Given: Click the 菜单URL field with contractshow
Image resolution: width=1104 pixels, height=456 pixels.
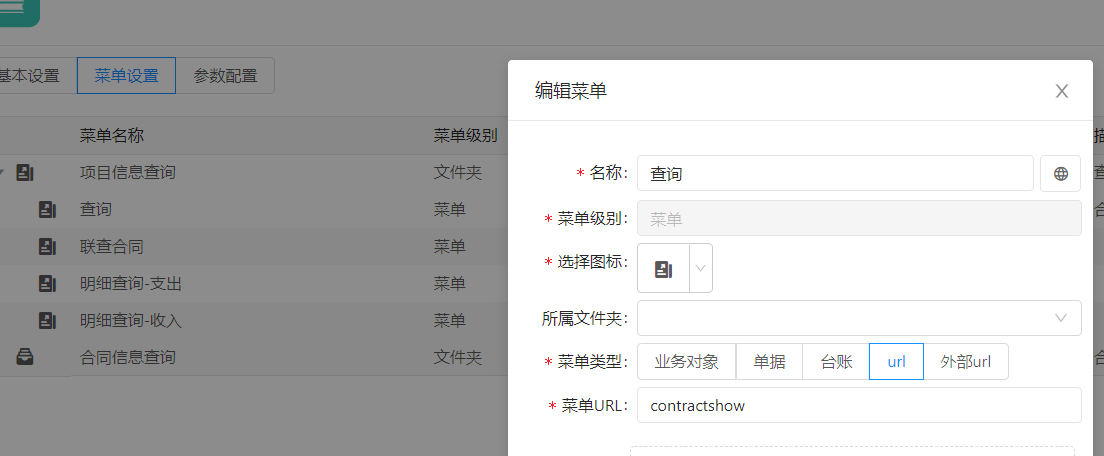Looking at the screenshot, I should 859,405.
